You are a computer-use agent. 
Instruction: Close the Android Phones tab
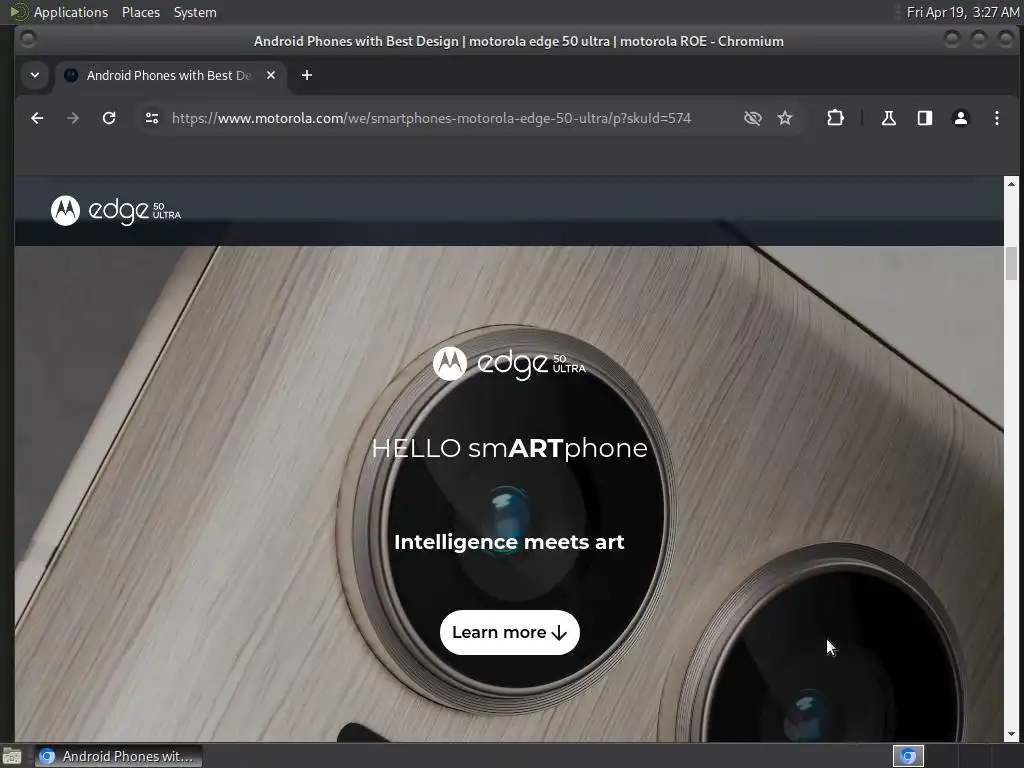(x=271, y=75)
